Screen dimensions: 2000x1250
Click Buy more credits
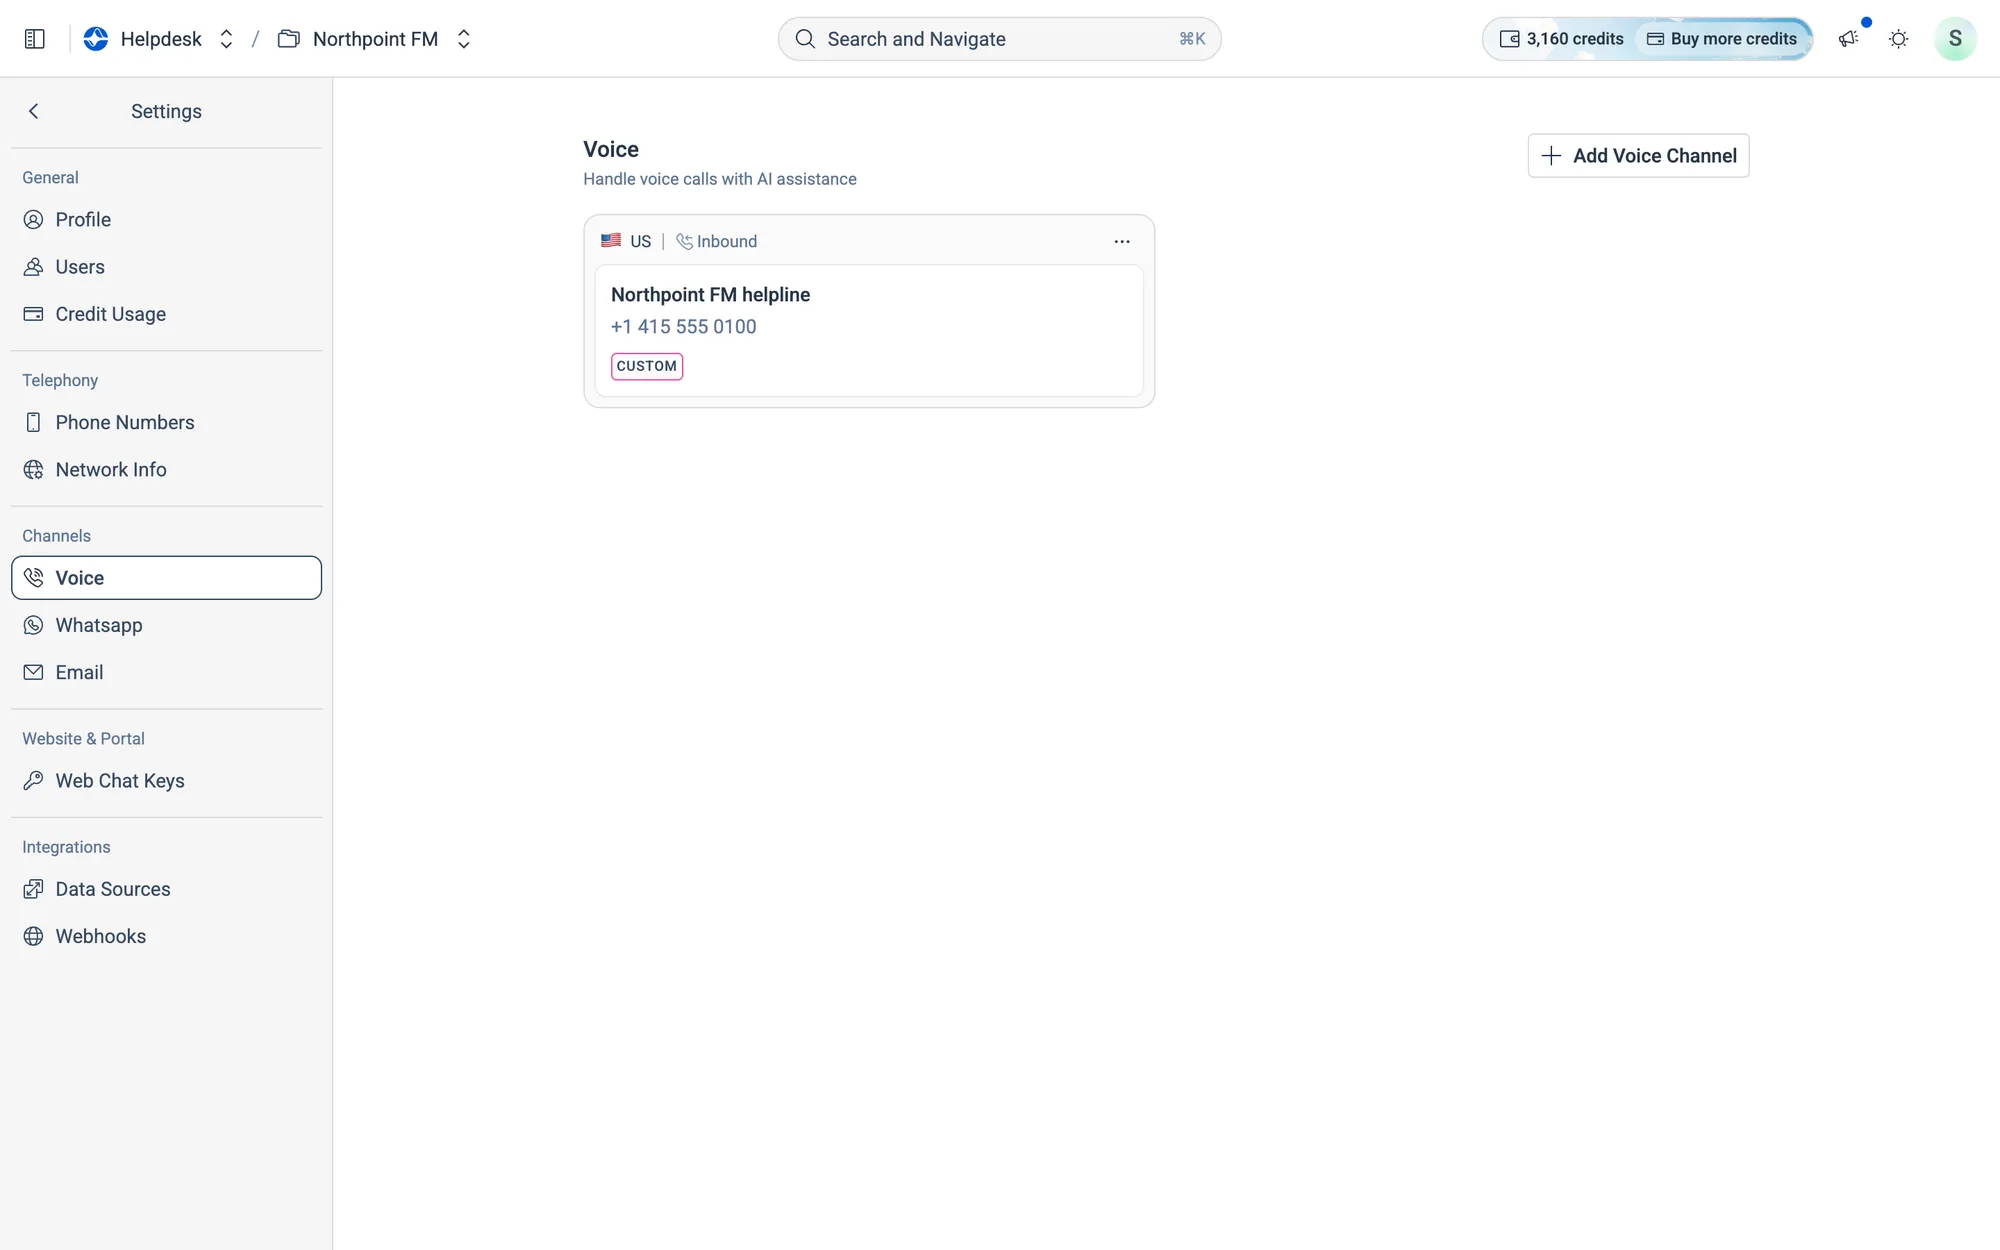(x=1722, y=39)
